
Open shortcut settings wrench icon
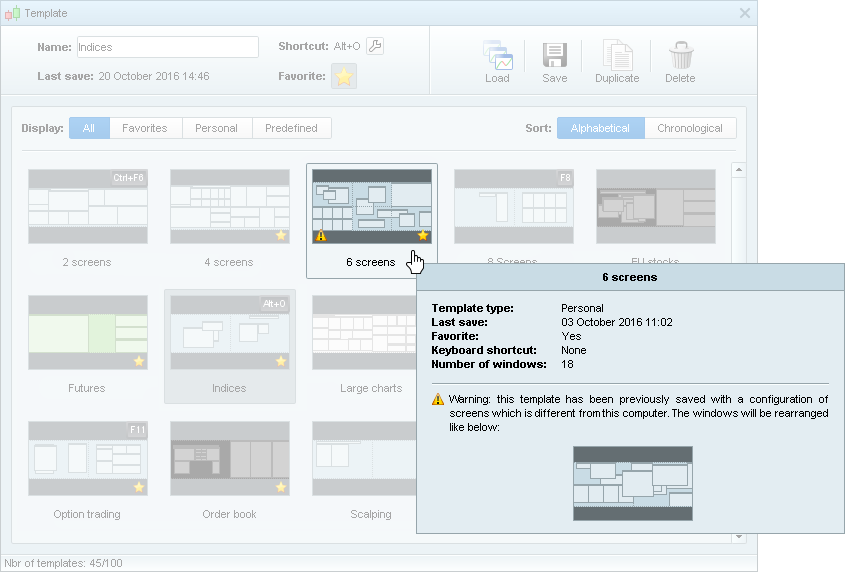[x=375, y=46]
